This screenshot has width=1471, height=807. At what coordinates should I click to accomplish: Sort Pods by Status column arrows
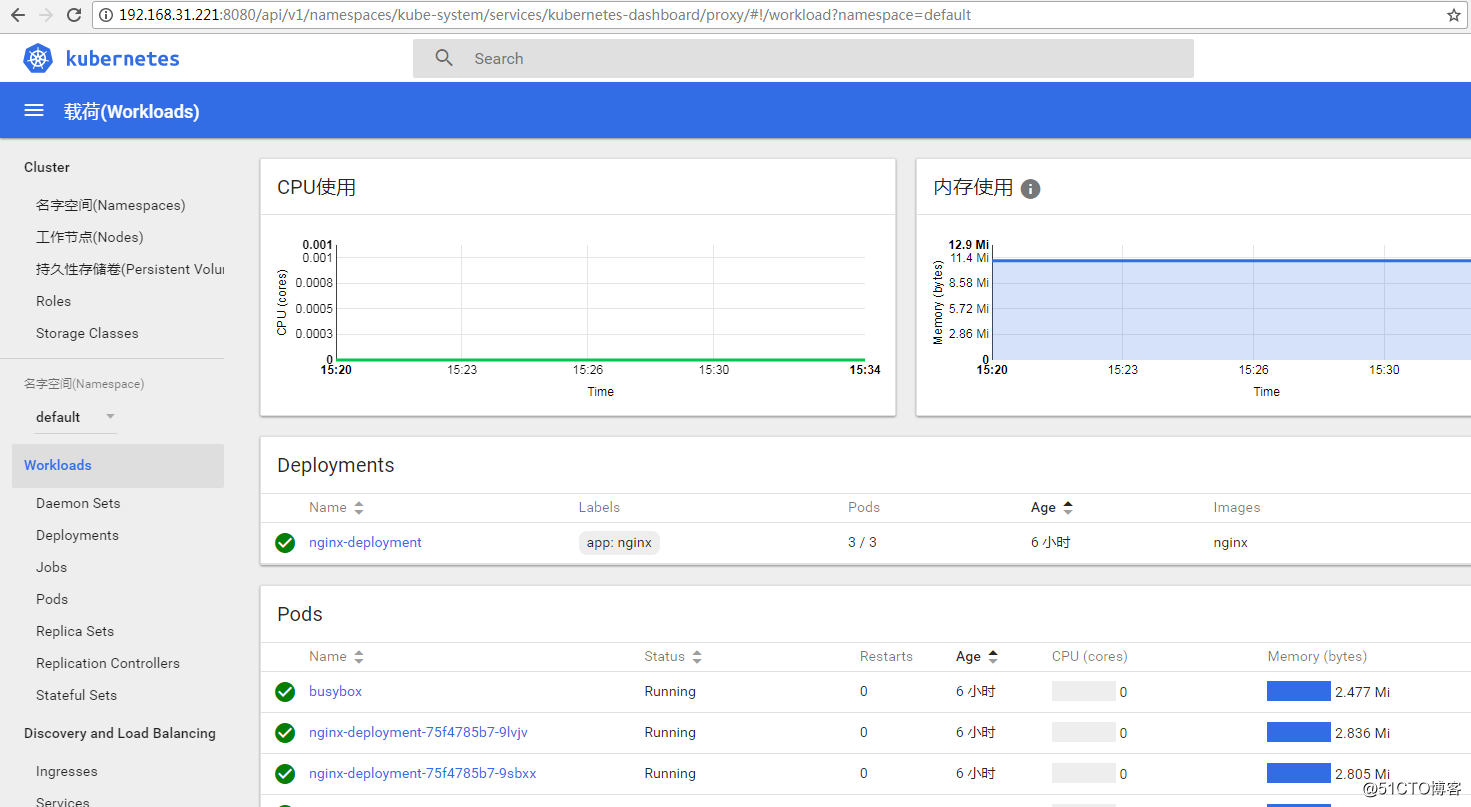pyautogui.click(x=697, y=657)
